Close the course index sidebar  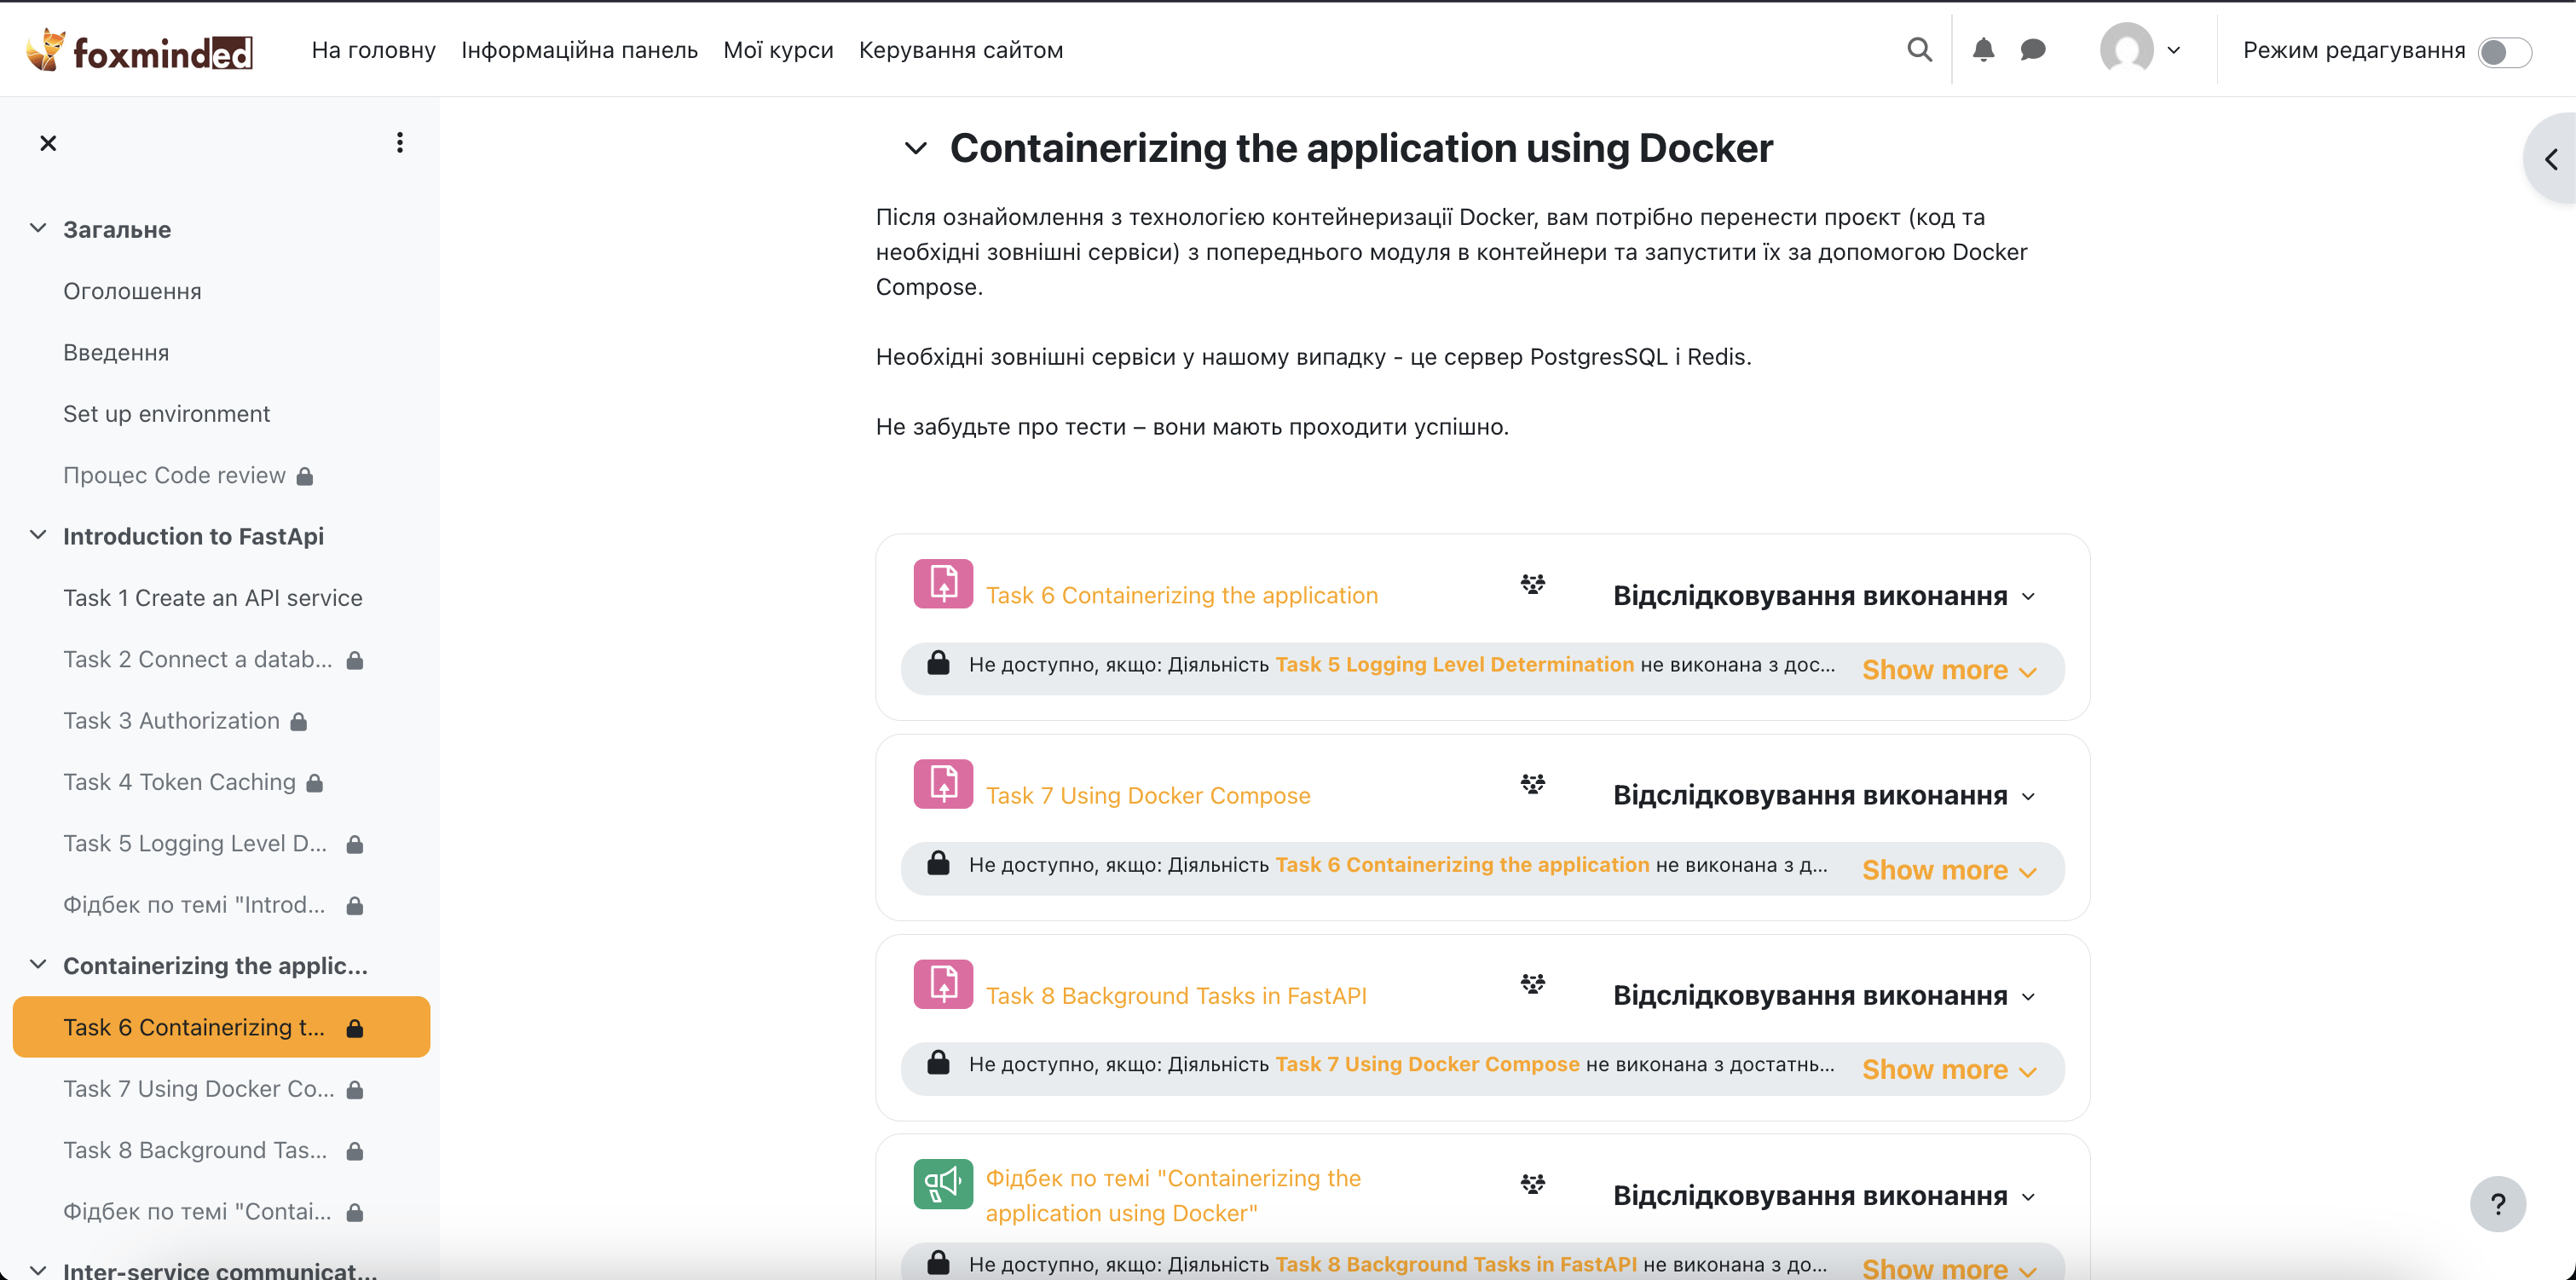[47, 143]
